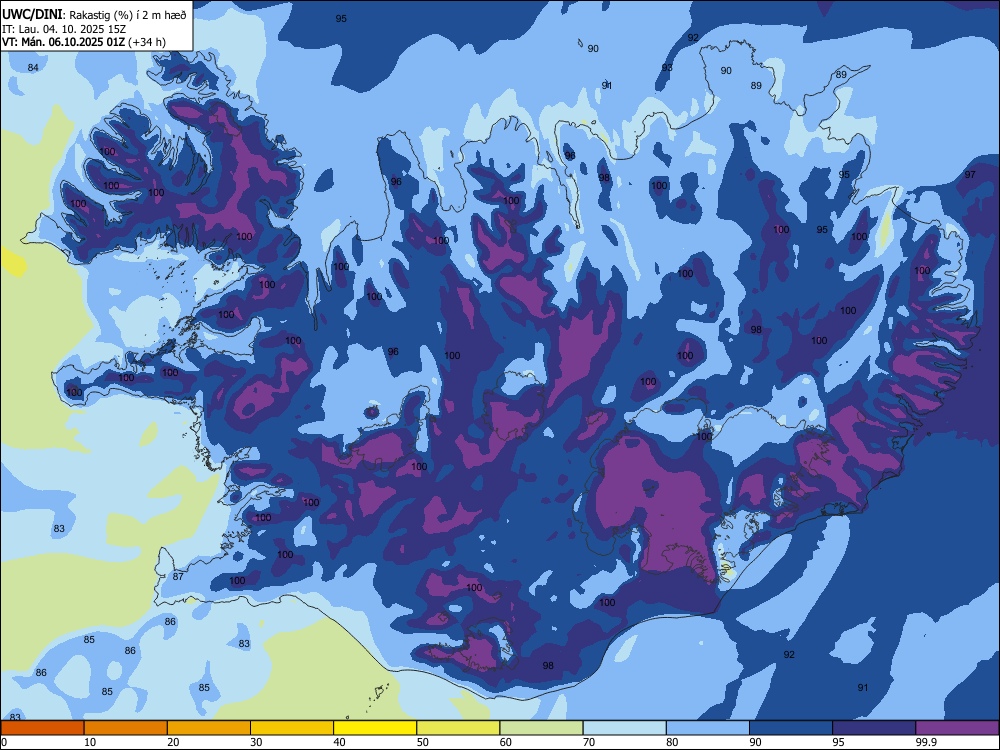Choose the 30–40 golden legend swatch
This screenshot has height=750, width=1000.
point(292,728)
